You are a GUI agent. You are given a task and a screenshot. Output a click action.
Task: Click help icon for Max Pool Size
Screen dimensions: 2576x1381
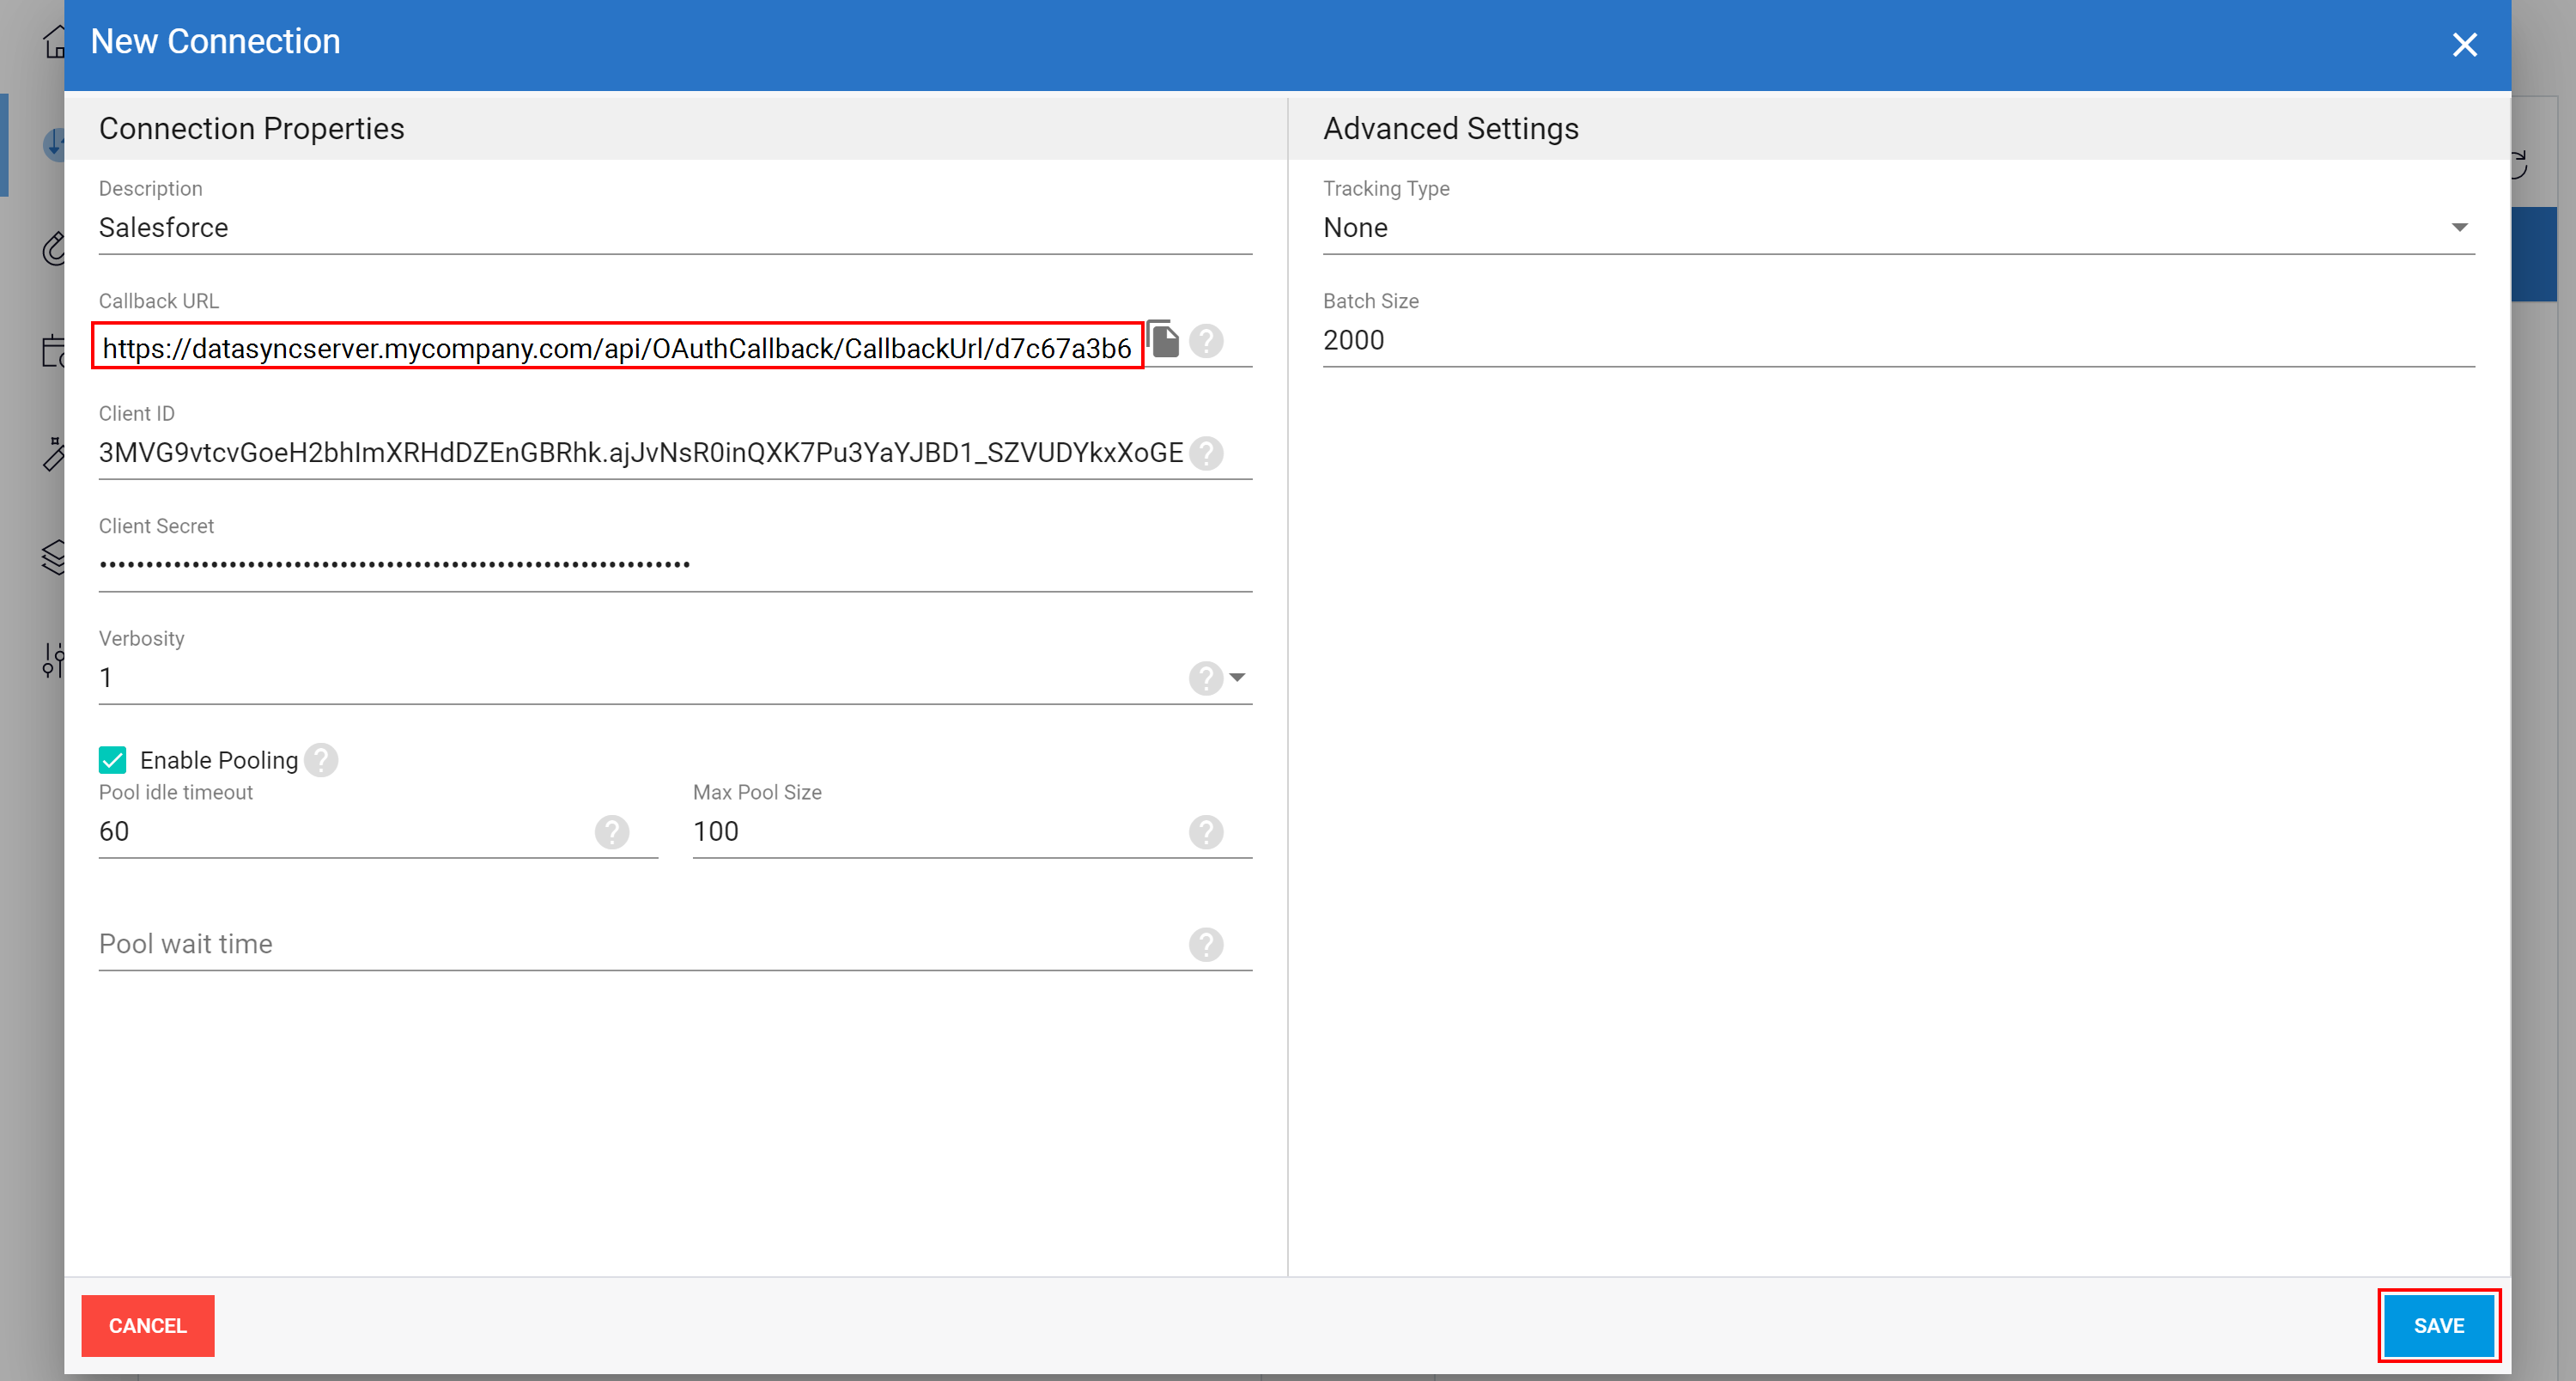click(1206, 832)
